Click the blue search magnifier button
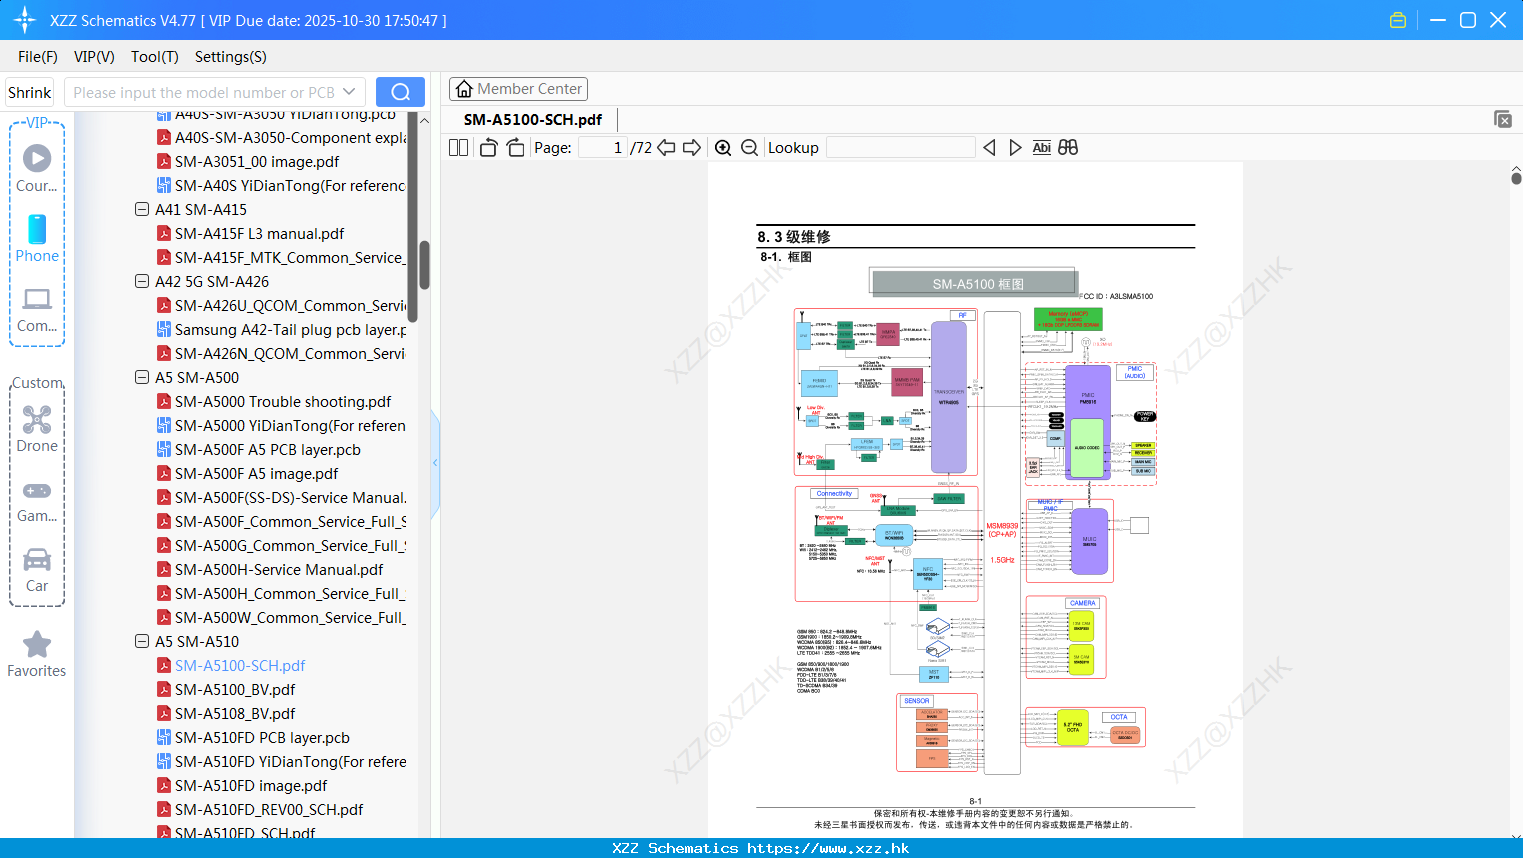Viewport: 1523px width, 858px height. coord(400,92)
